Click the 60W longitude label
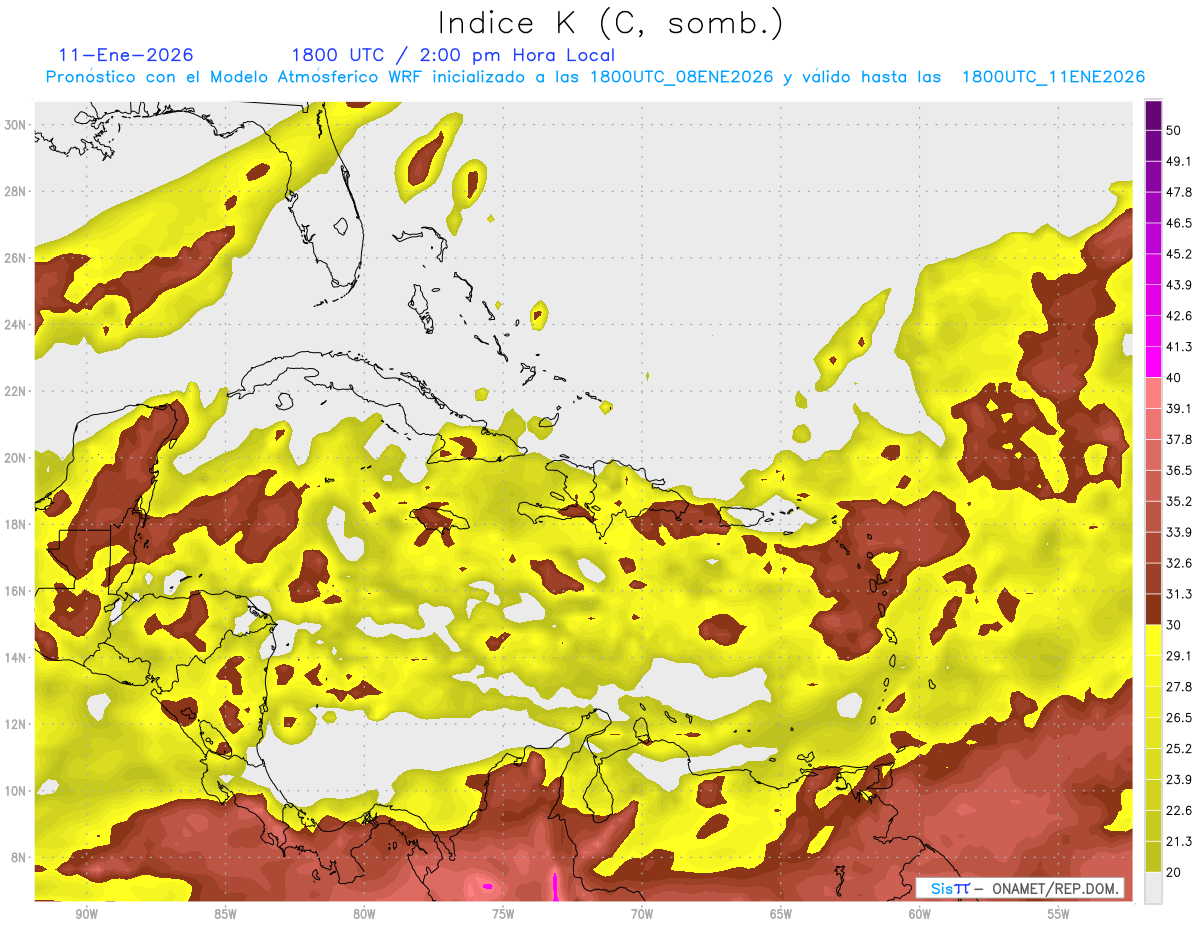Screen dimensions: 1200x927 coord(920,914)
